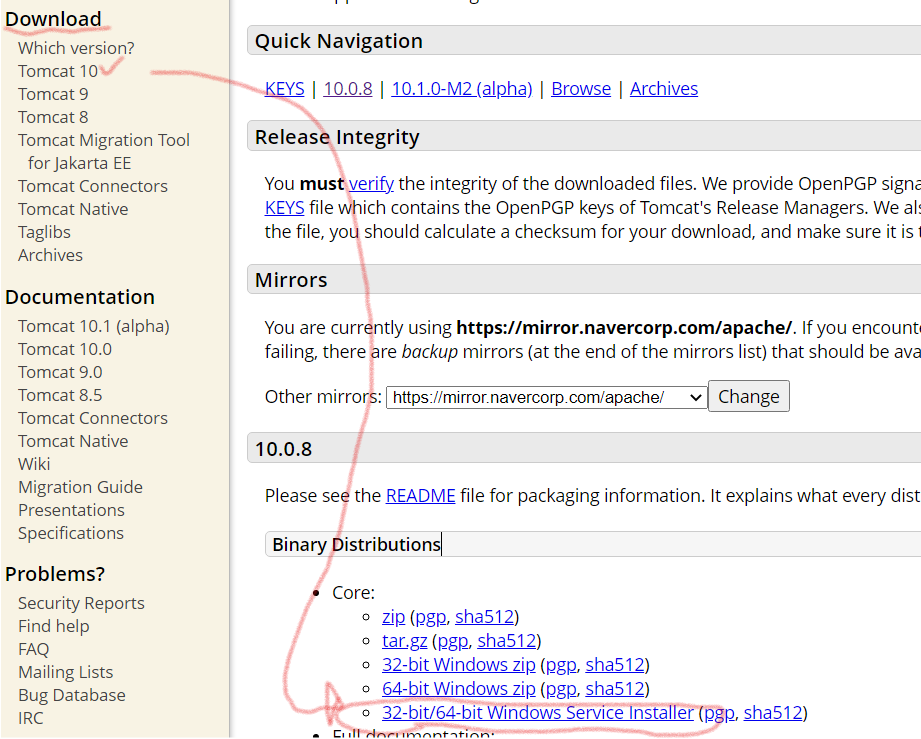Screen dimensions: 921x739
Task: Open the FAQ link
Action: click(x=33, y=649)
